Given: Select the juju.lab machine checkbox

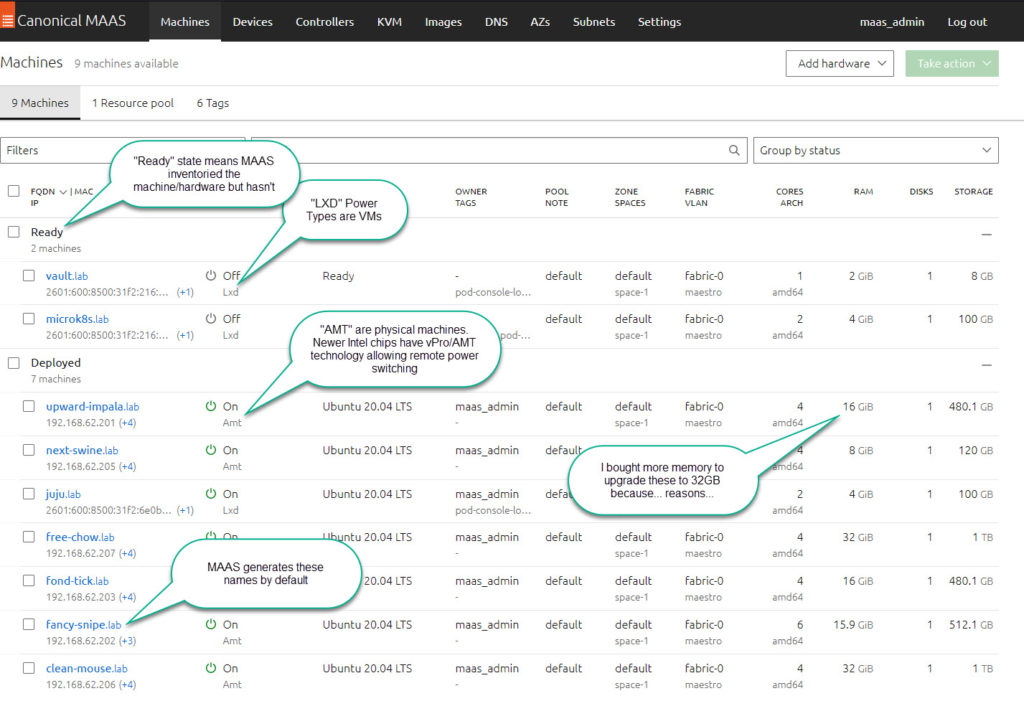Looking at the screenshot, I should coord(29,494).
